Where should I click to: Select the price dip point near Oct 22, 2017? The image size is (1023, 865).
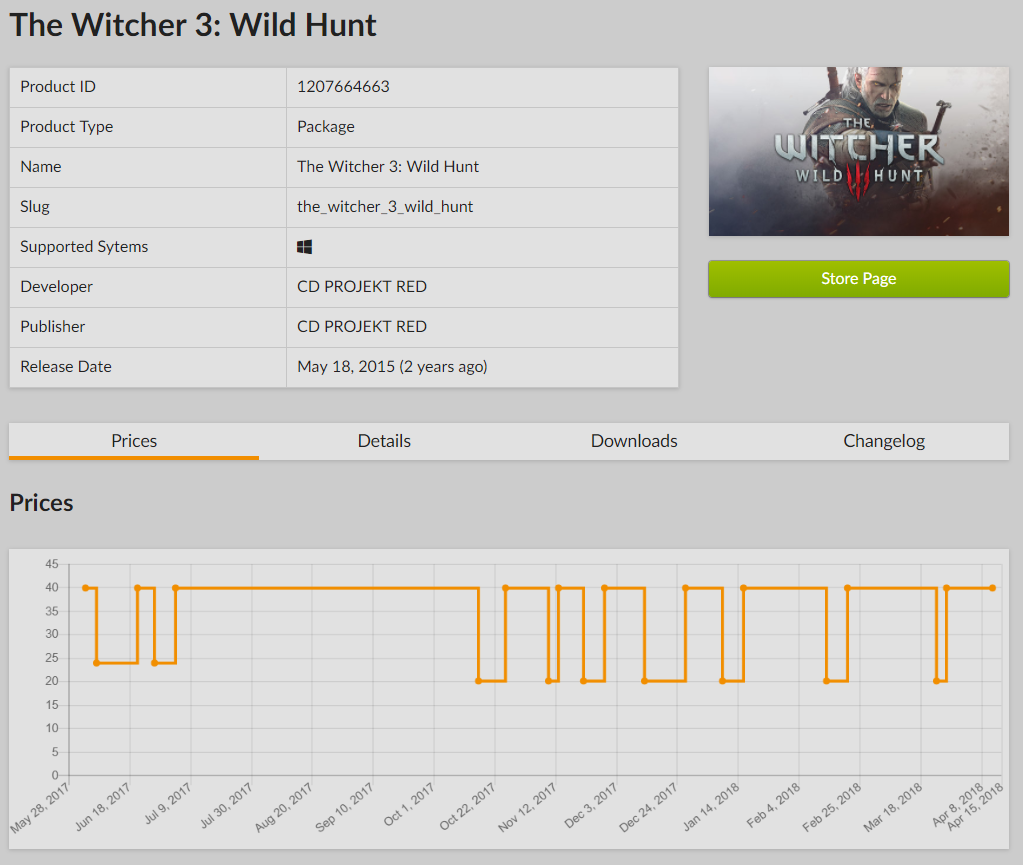[x=480, y=681]
